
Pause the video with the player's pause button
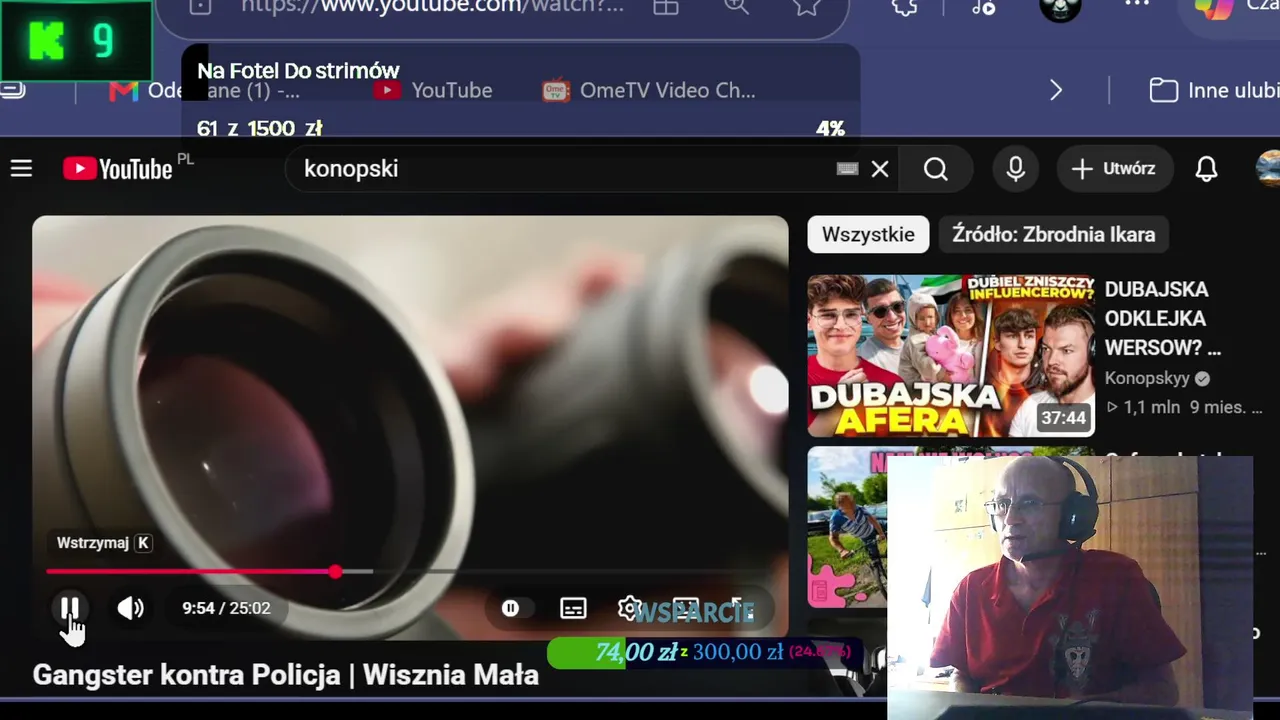[70, 608]
